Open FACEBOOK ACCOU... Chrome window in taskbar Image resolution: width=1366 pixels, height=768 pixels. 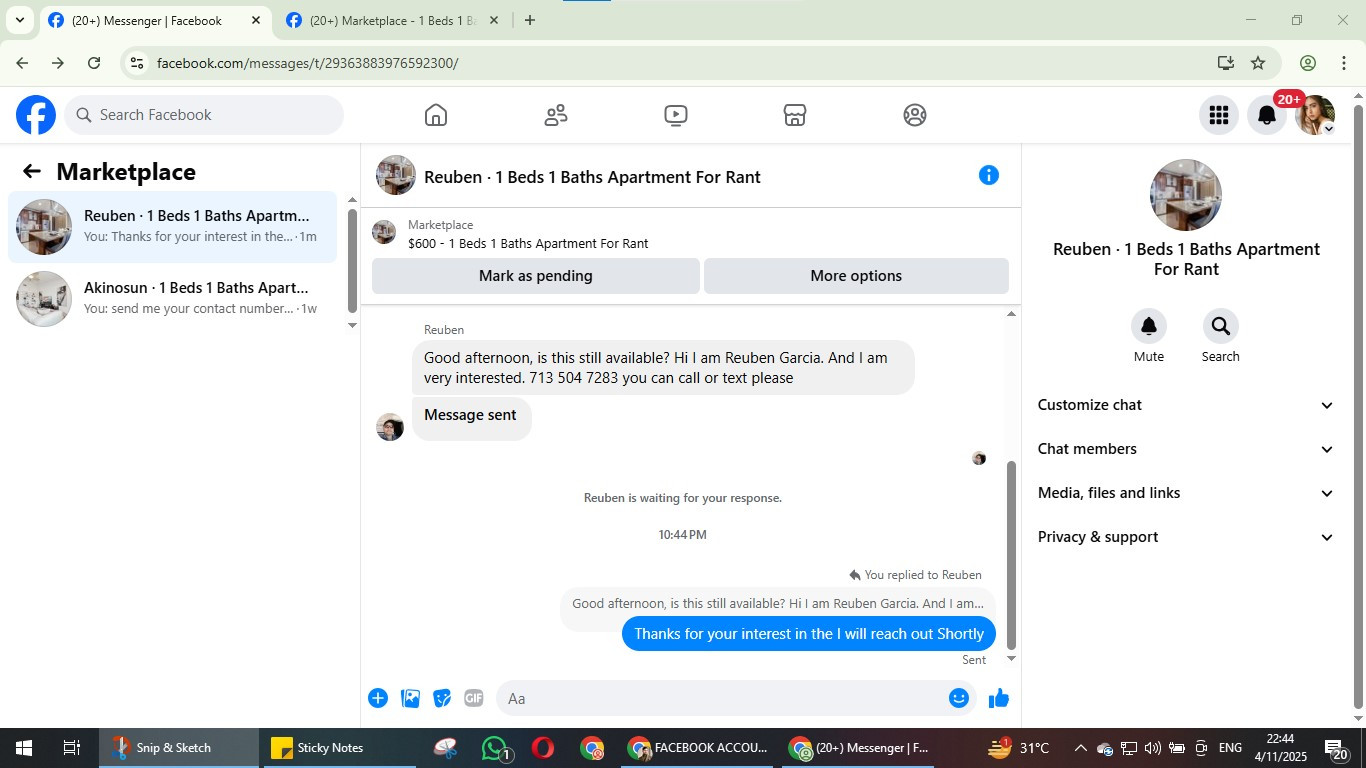point(697,748)
